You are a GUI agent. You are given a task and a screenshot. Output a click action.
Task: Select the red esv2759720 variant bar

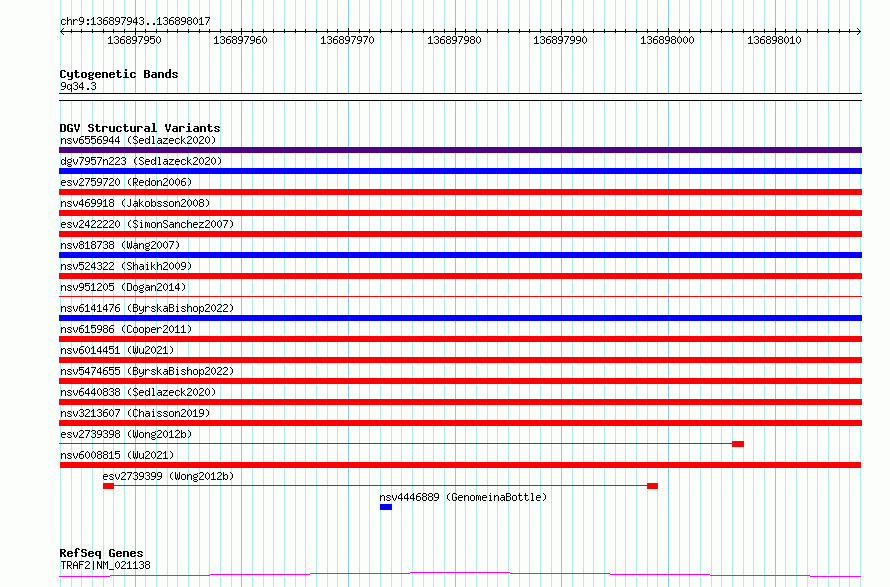coord(460,192)
